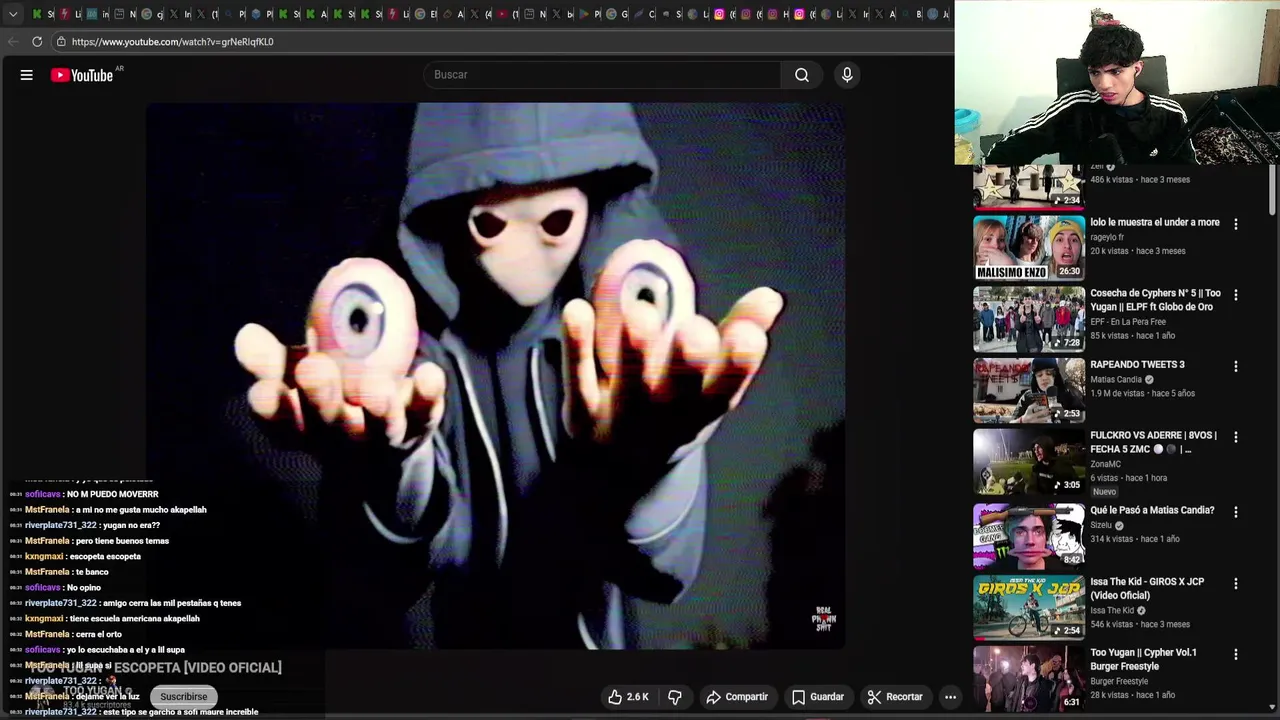
Task: Open options menu for 'Issa The Kid - GIROS X JCP'
Action: pyautogui.click(x=1236, y=583)
